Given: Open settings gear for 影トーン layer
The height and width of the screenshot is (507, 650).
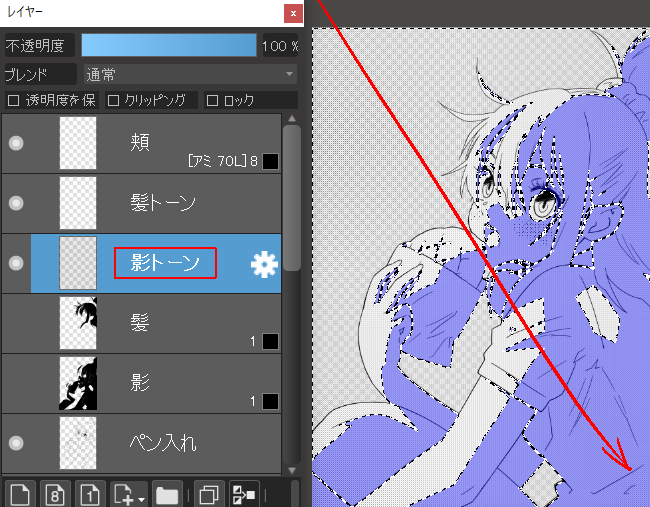Looking at the screenshot, I should point(264,263).
